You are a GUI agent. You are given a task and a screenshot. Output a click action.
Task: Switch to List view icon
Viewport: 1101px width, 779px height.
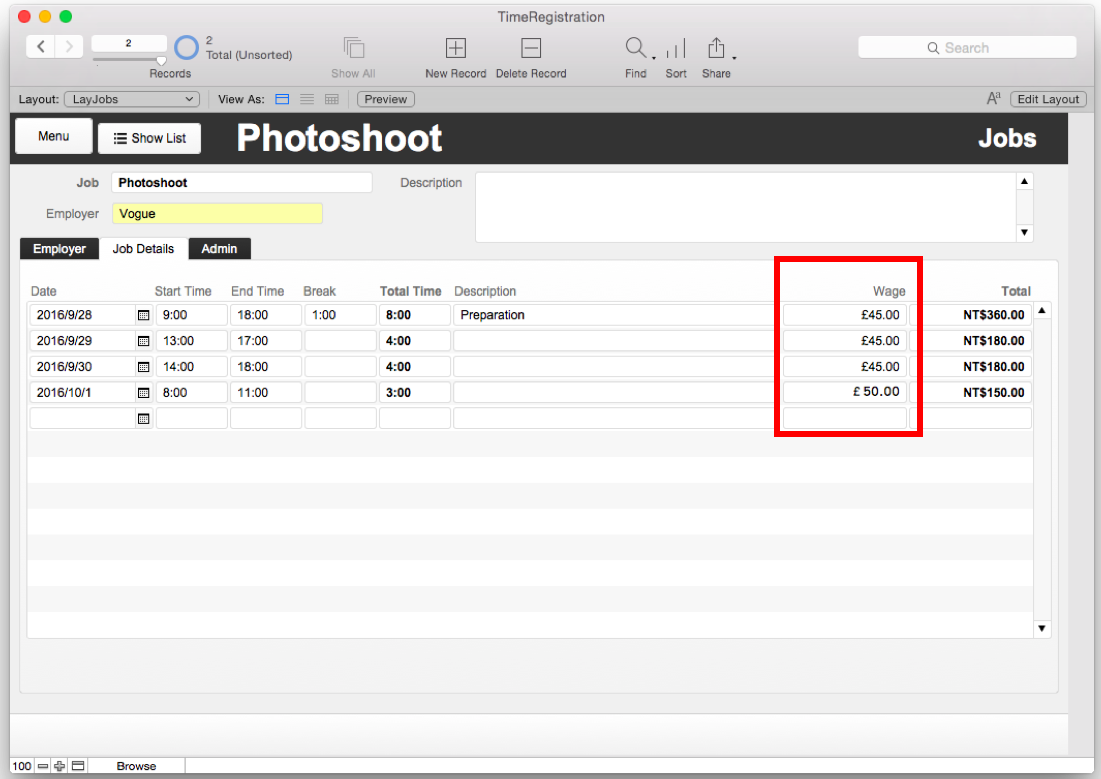307,99
